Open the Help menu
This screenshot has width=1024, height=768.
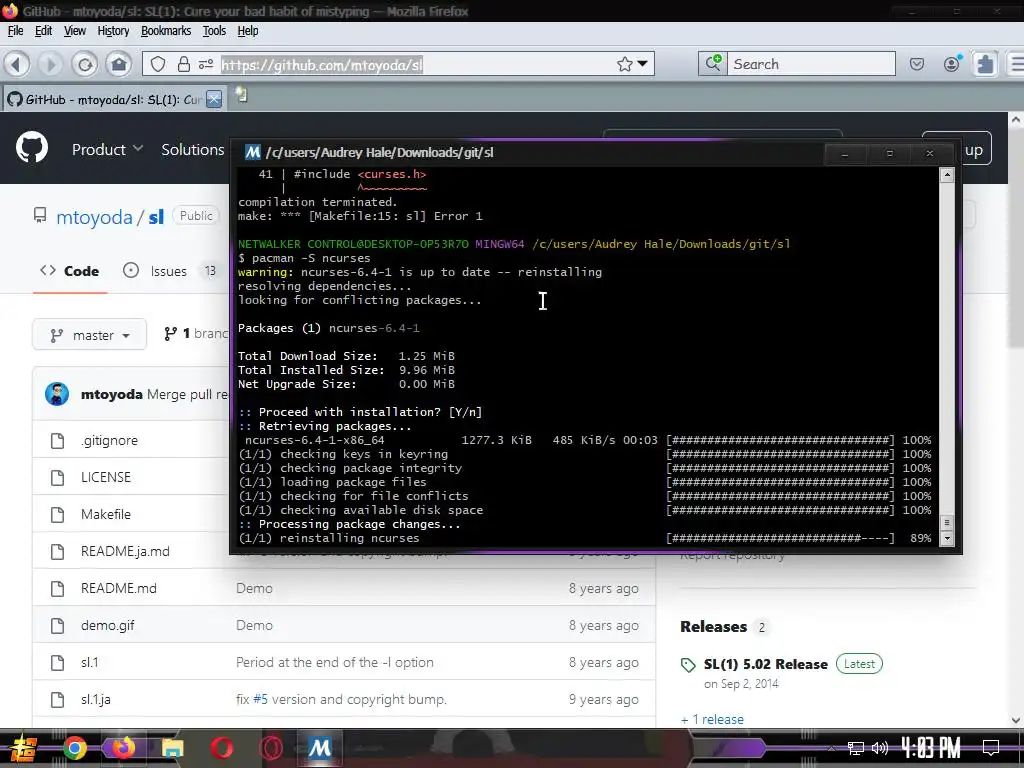(x=248, y=31)
